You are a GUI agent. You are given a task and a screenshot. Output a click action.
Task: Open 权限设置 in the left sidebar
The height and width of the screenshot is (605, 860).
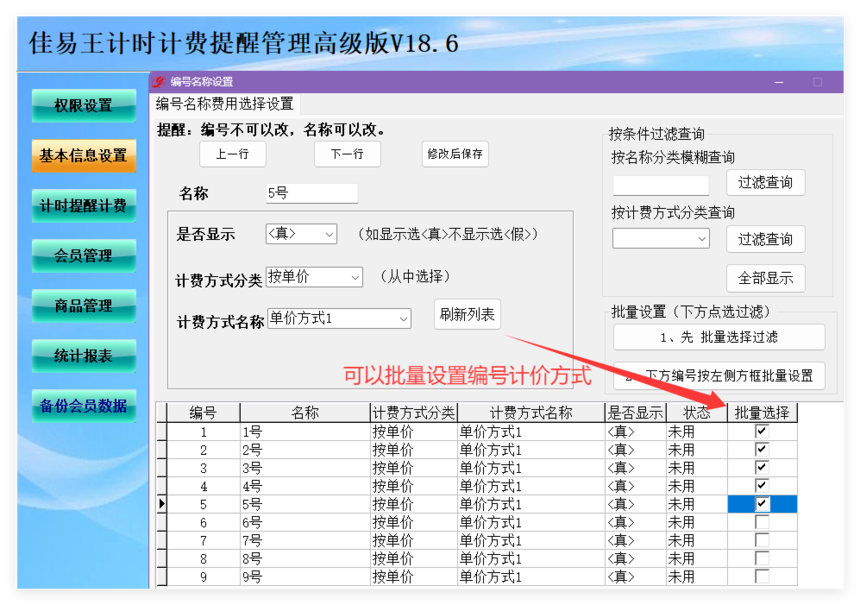[83, 105]
